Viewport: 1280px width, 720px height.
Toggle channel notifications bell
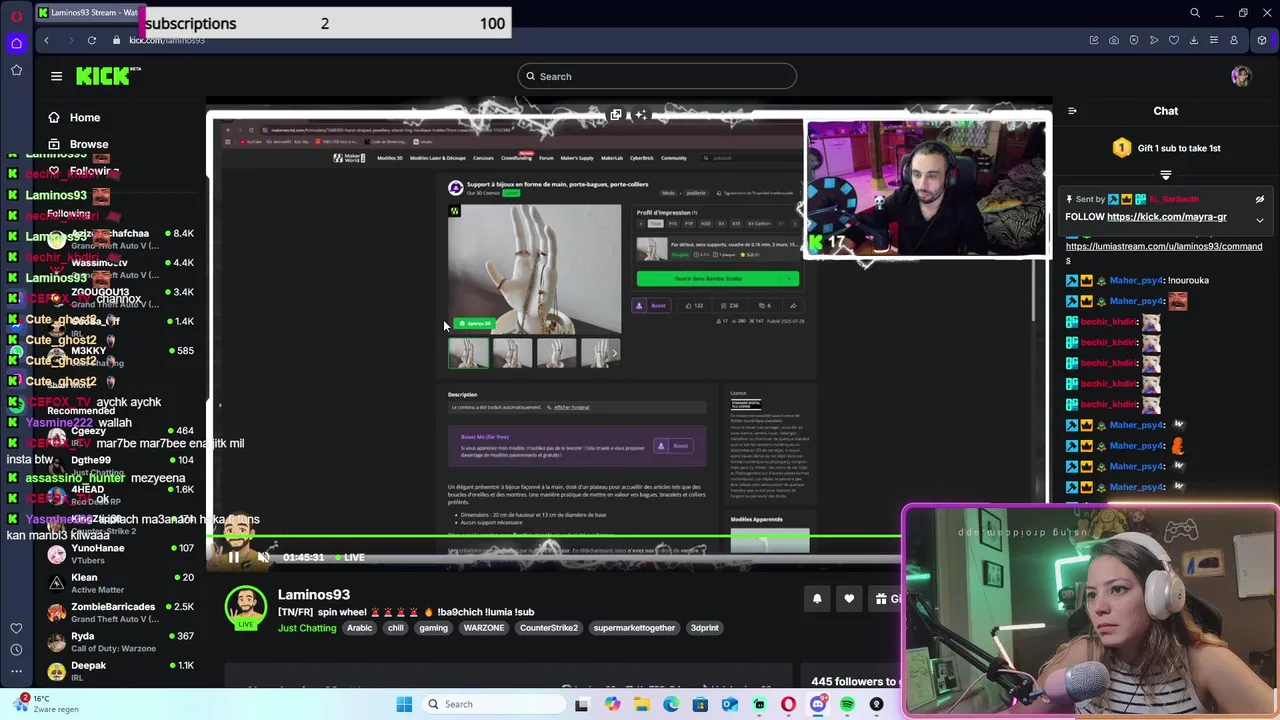point(817,599)
